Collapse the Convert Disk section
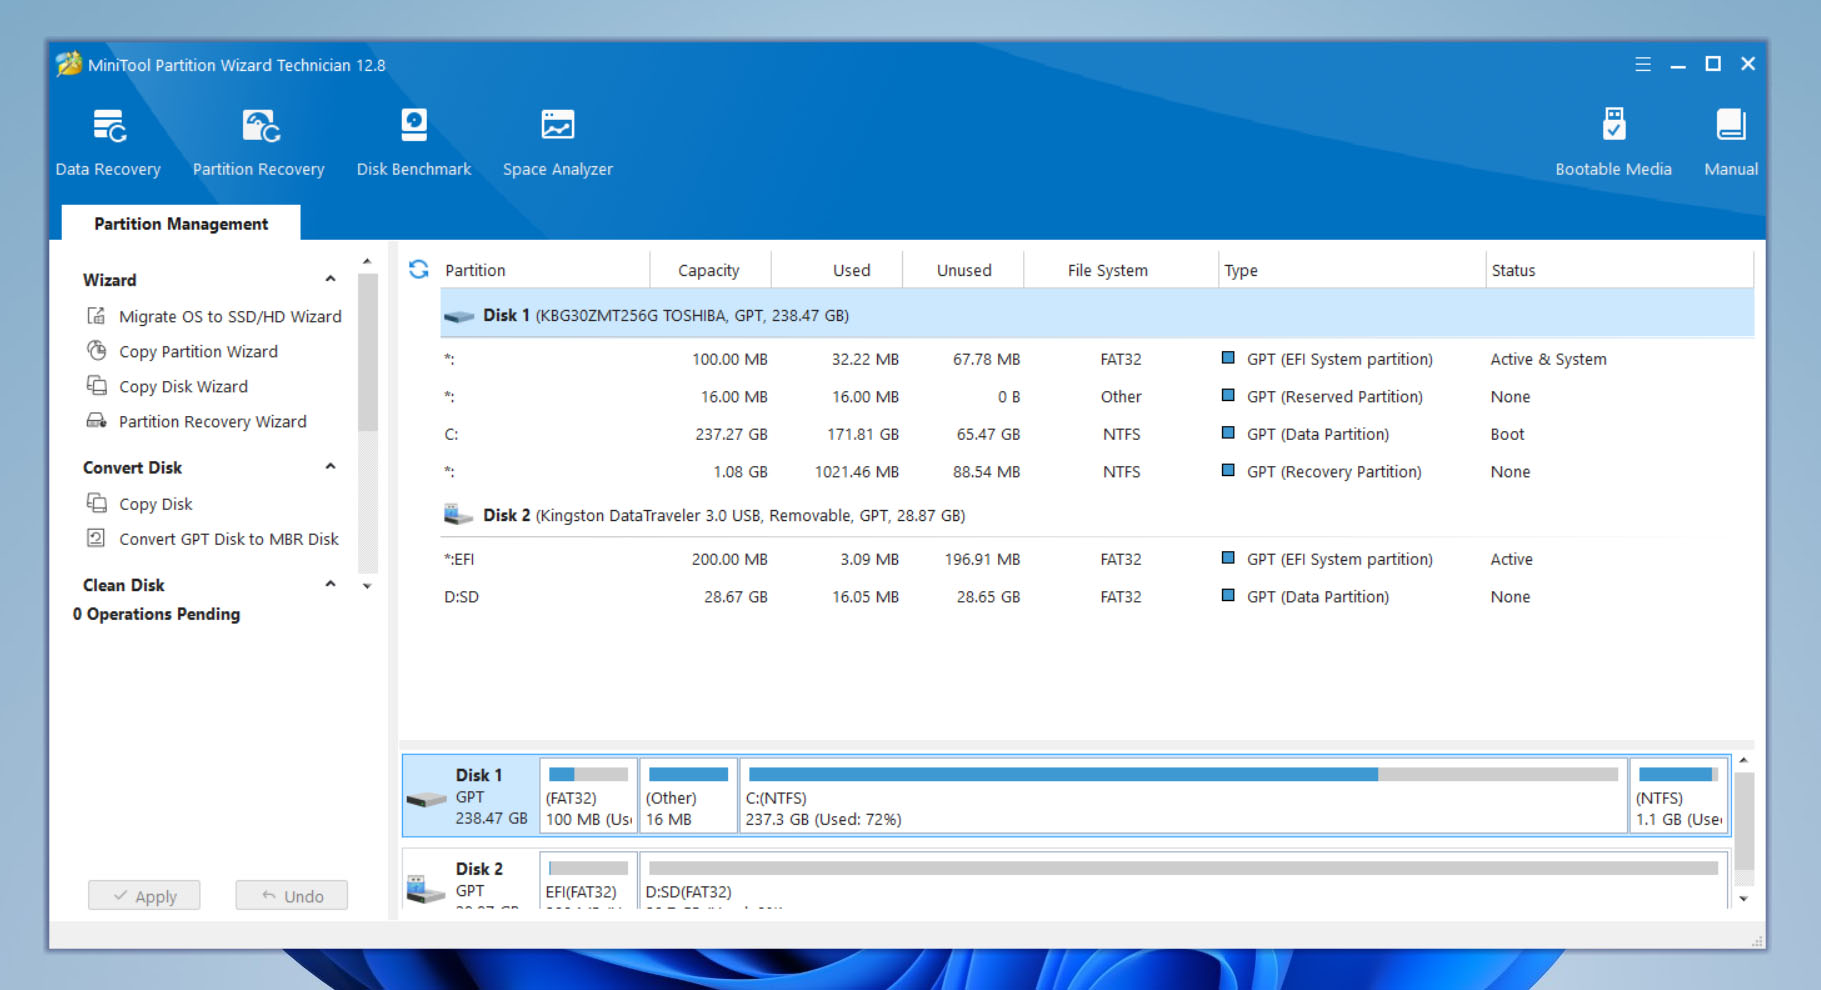Viewport: 1821px width, 990px height. tap(330, 467)
